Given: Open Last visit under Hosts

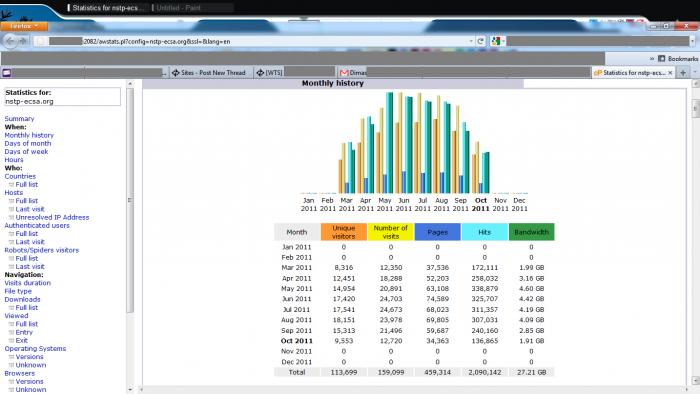Looking at the screenshot, I should (30, 209).
